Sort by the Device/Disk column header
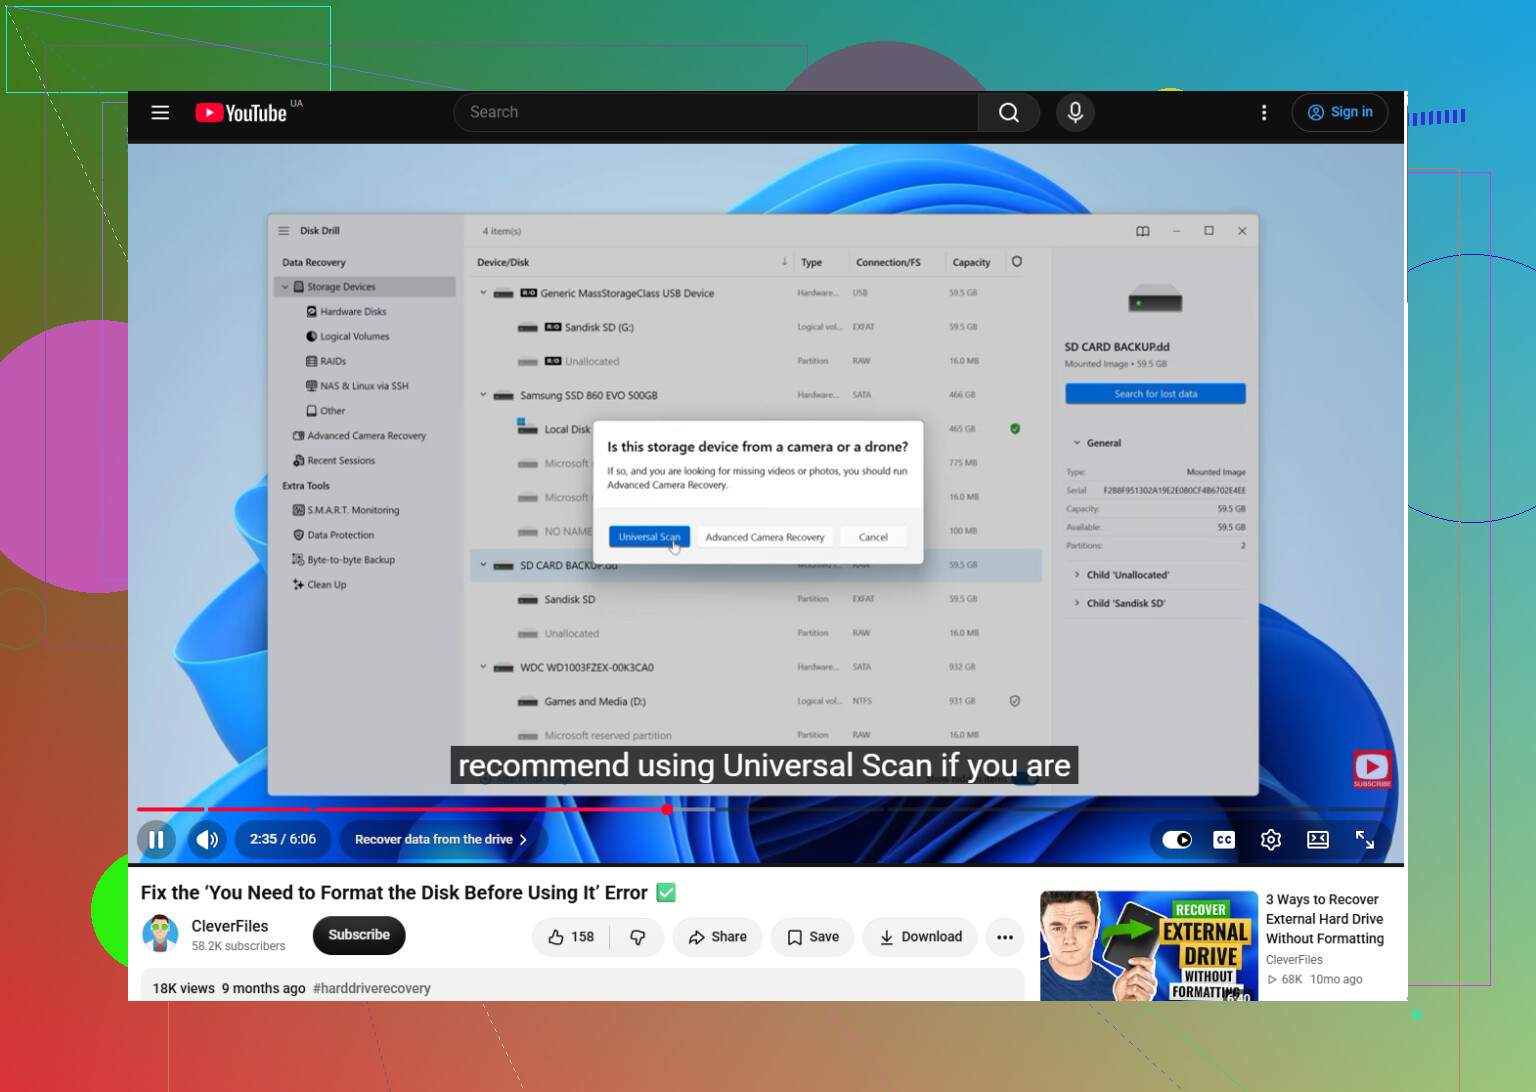The height and width of the screenshot is (1092, 1536). (x=503, y=263)
